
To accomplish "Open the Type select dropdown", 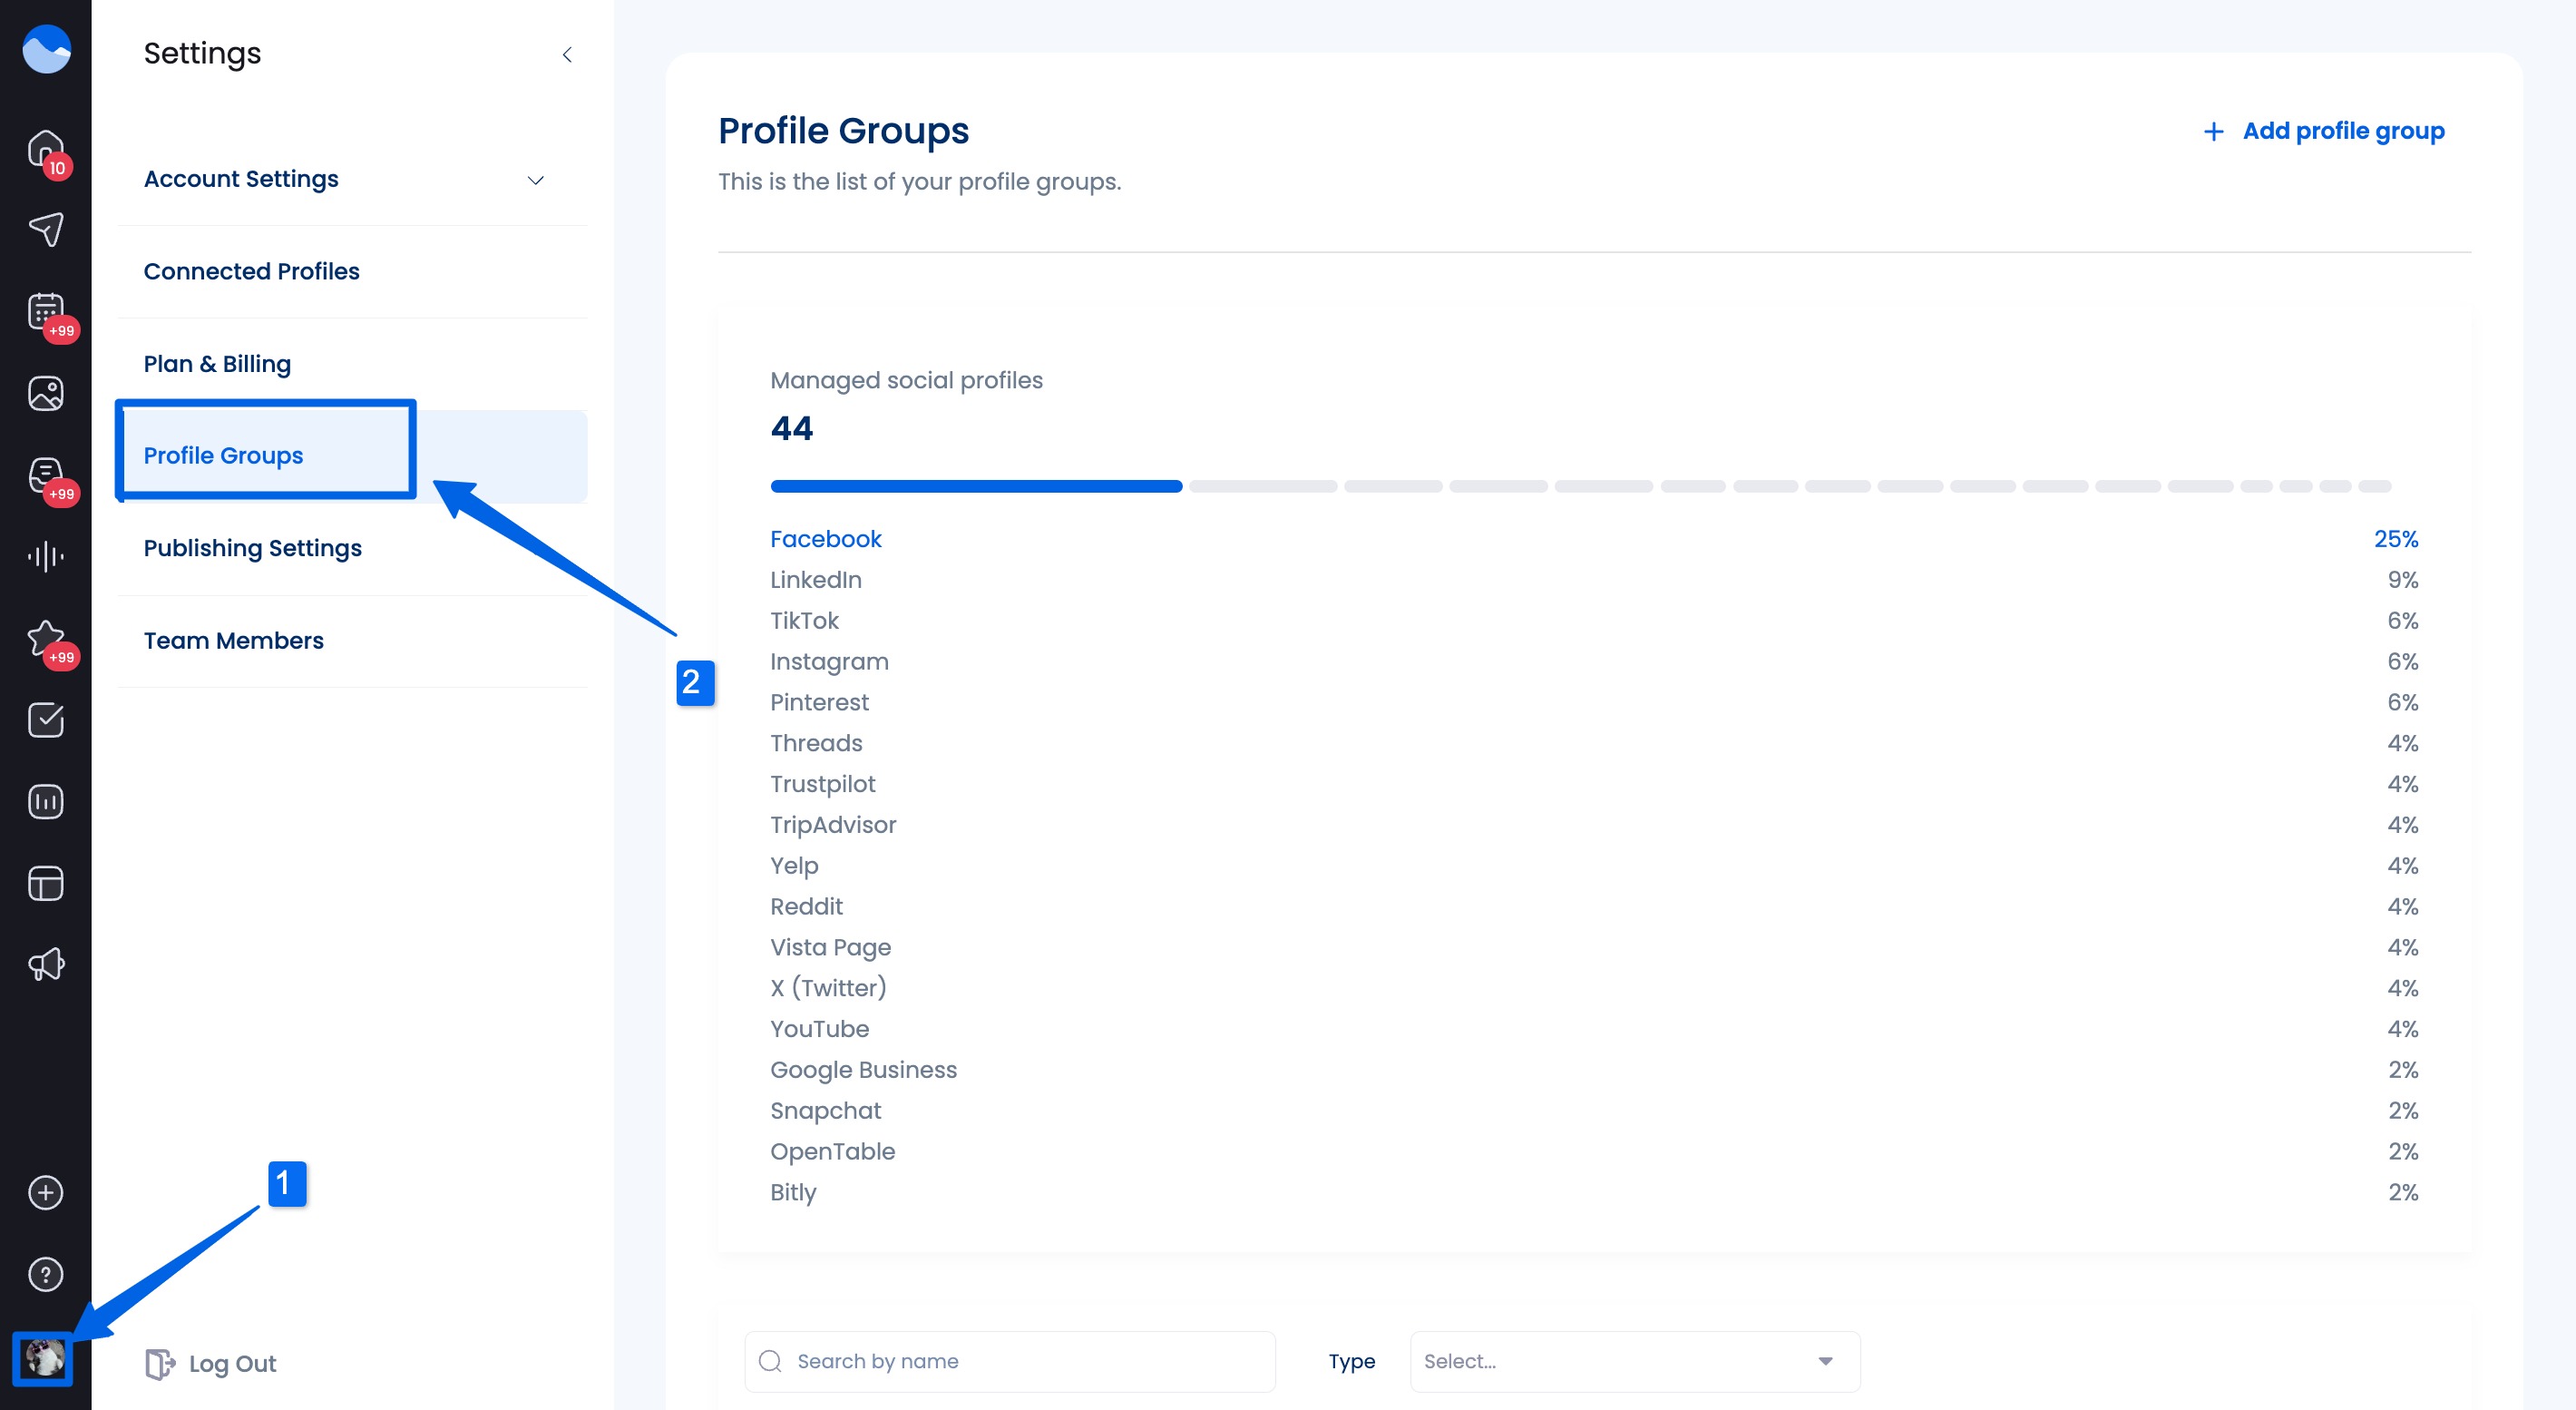I will click(1634, 1361).
